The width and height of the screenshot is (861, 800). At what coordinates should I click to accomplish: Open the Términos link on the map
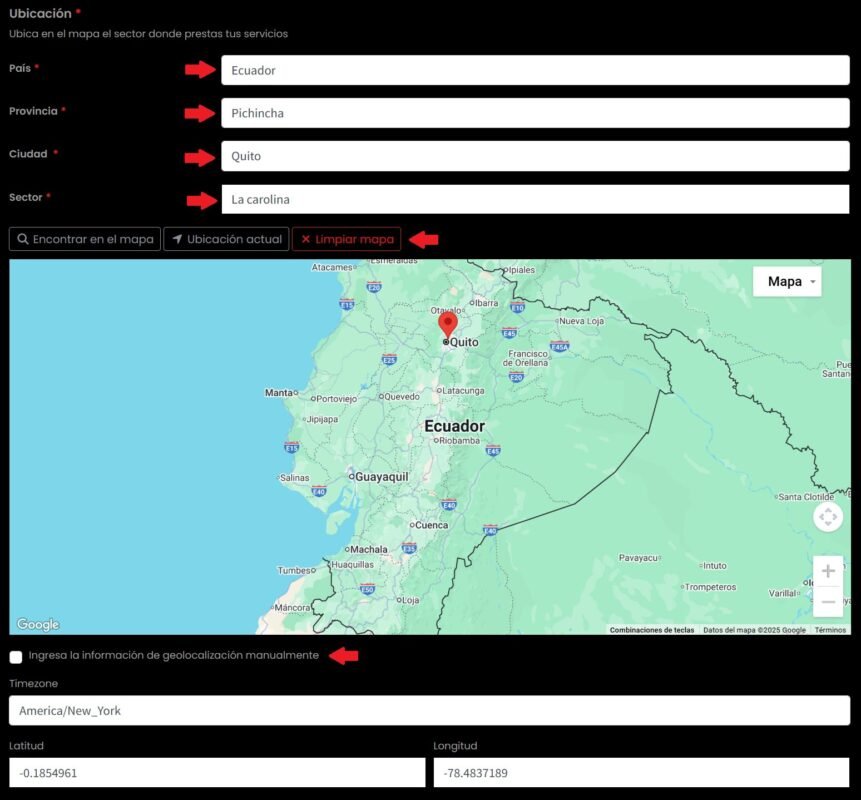coord(830,630)
